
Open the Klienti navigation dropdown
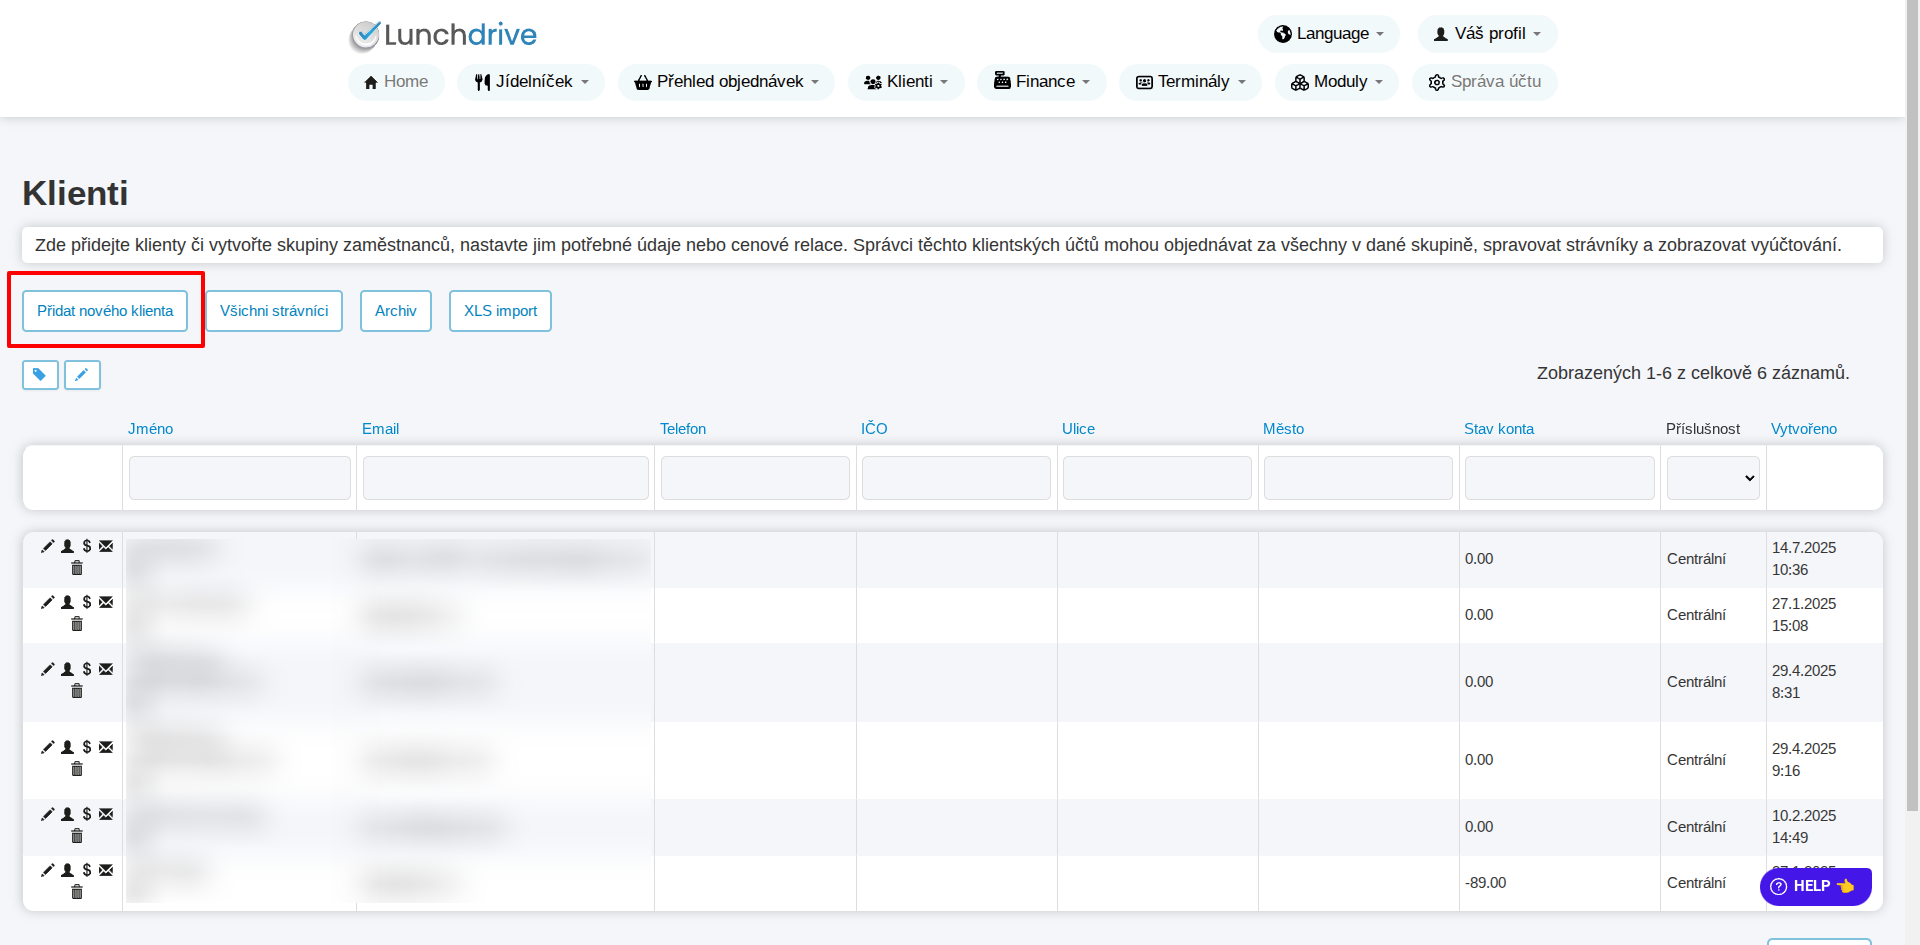(906, 82)
